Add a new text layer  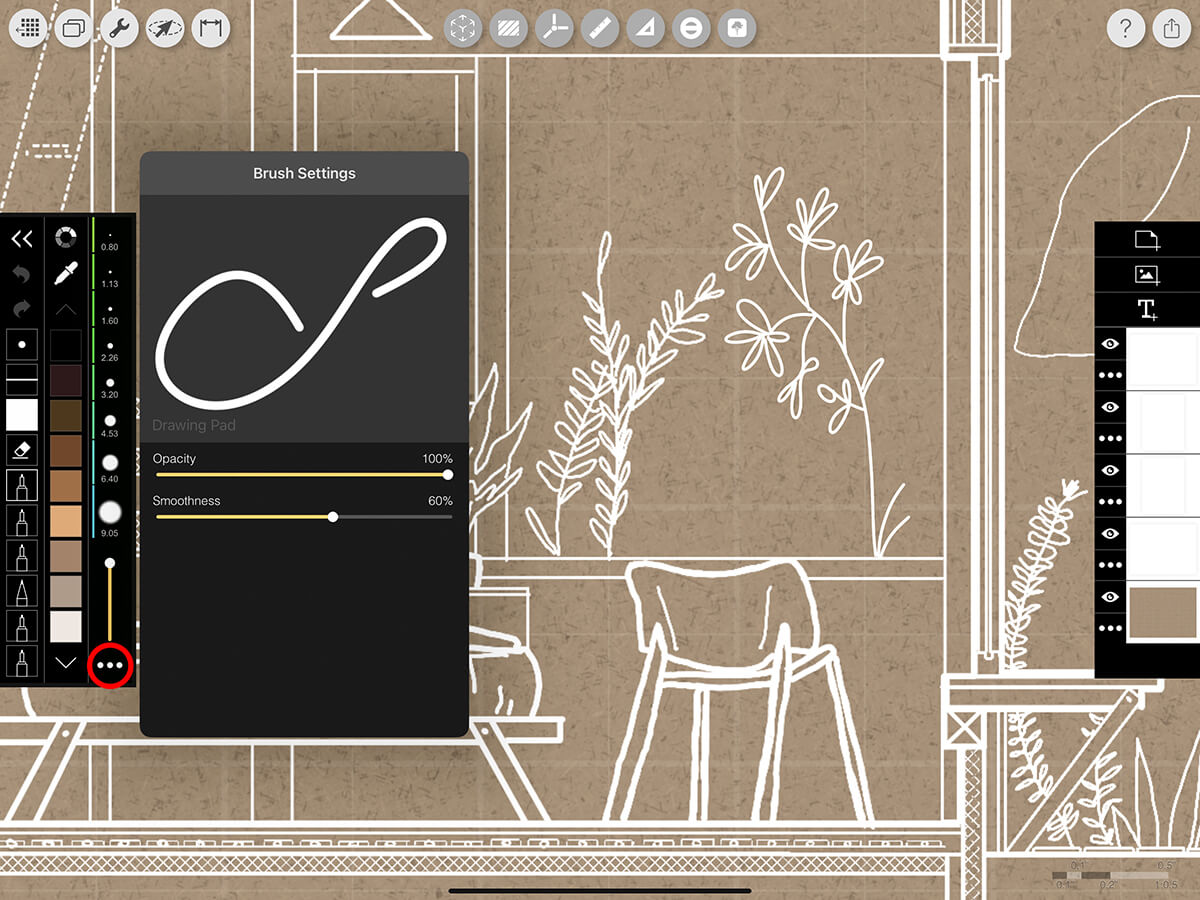click(1146, 309)
